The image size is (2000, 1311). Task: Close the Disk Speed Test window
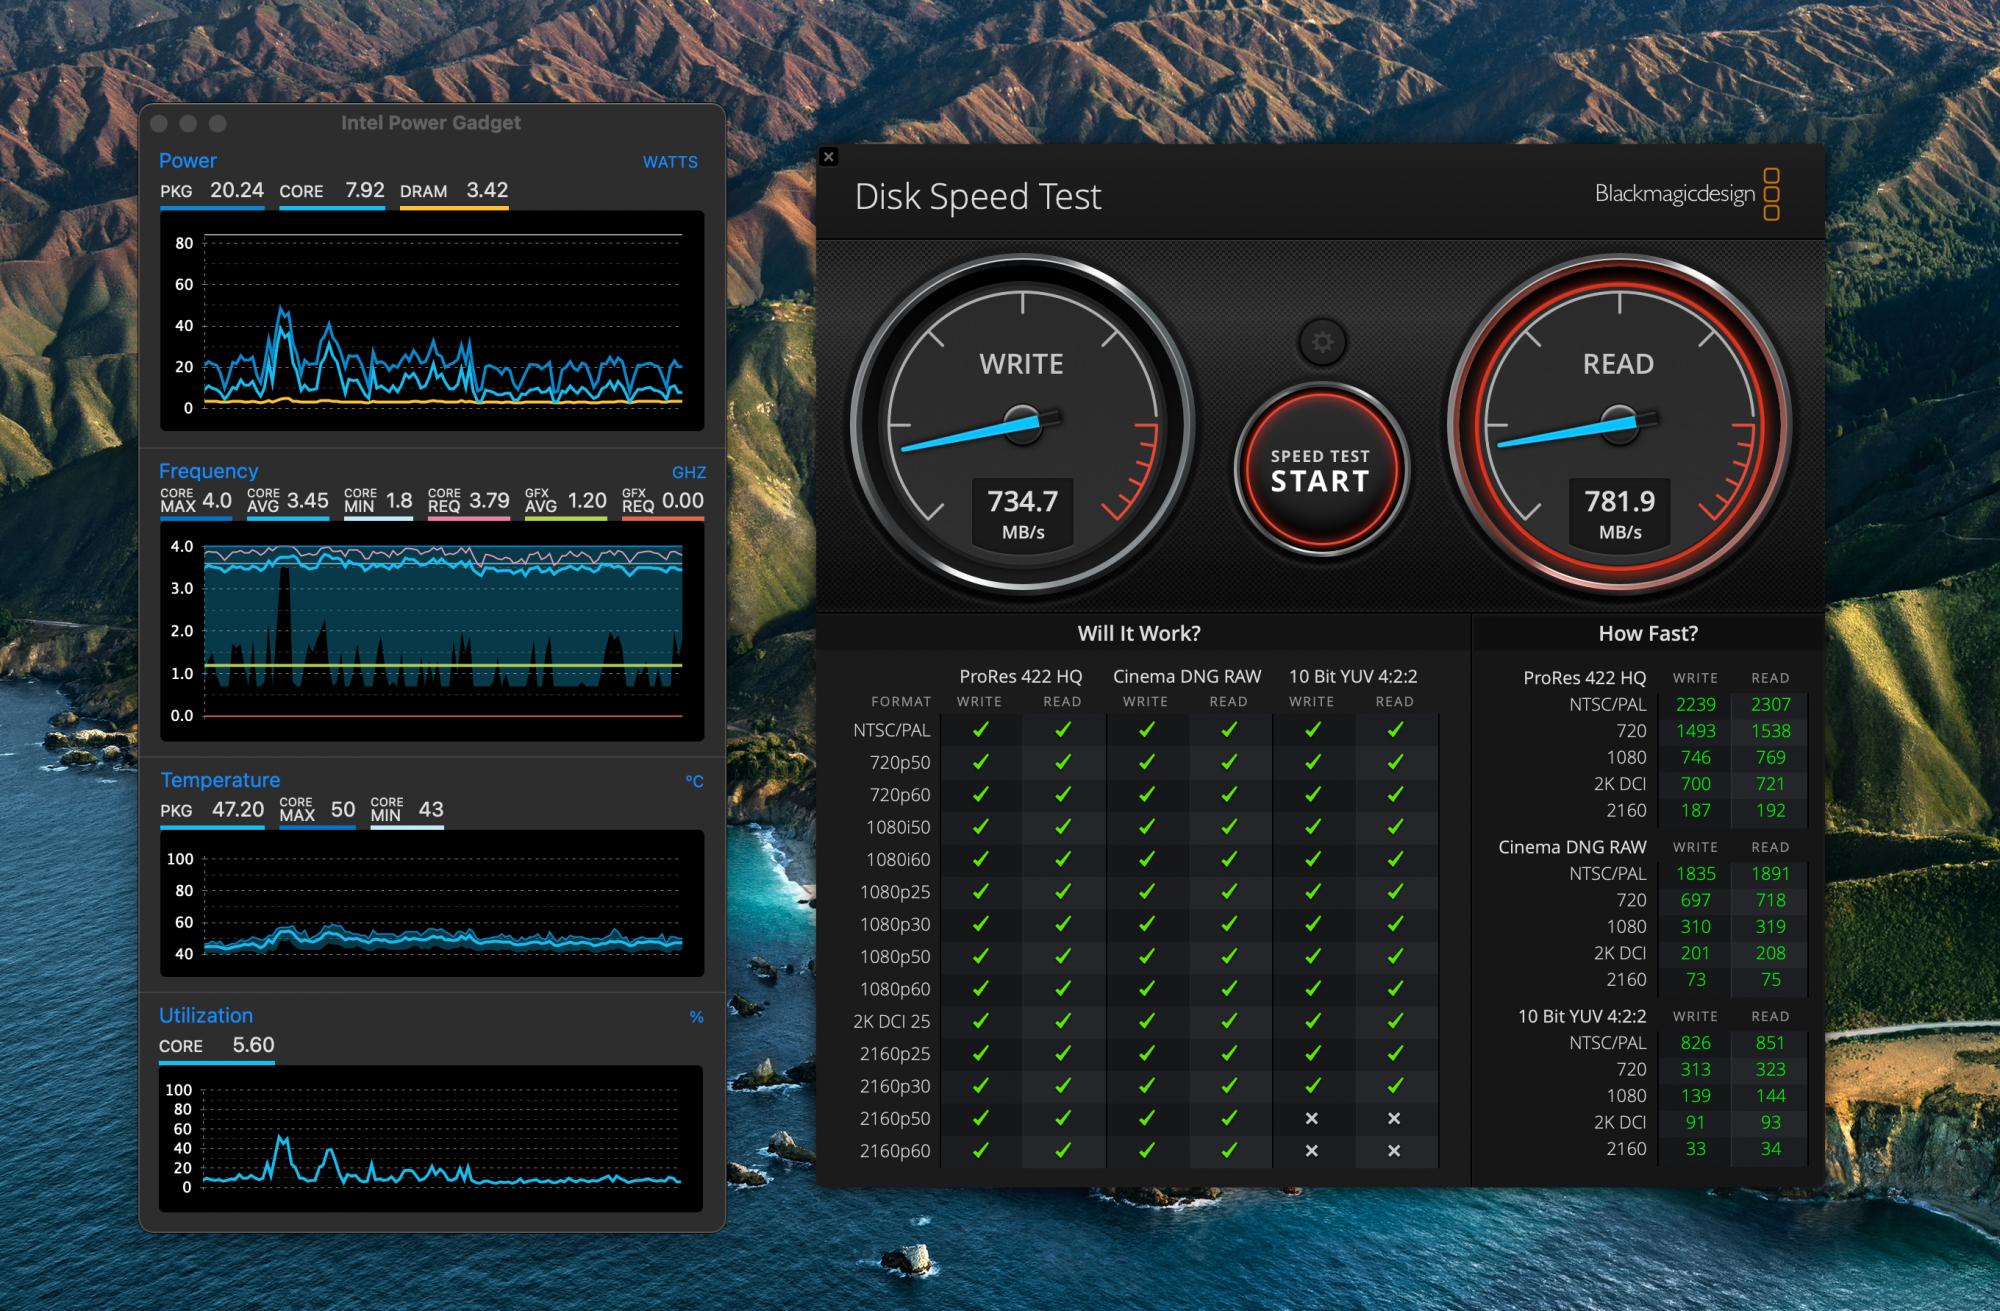pyautogui.click(x=828, y=157)
